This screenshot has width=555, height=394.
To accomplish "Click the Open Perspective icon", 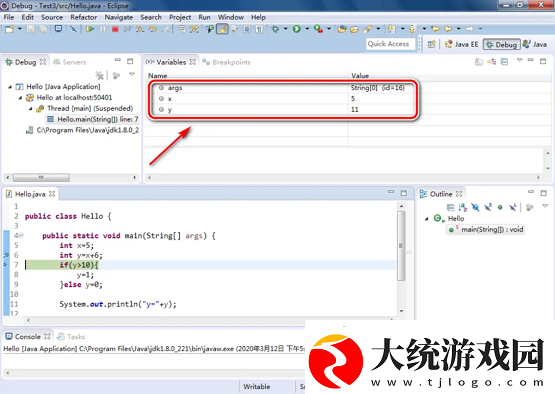I will pyautogui.click(x=431, y=44).
